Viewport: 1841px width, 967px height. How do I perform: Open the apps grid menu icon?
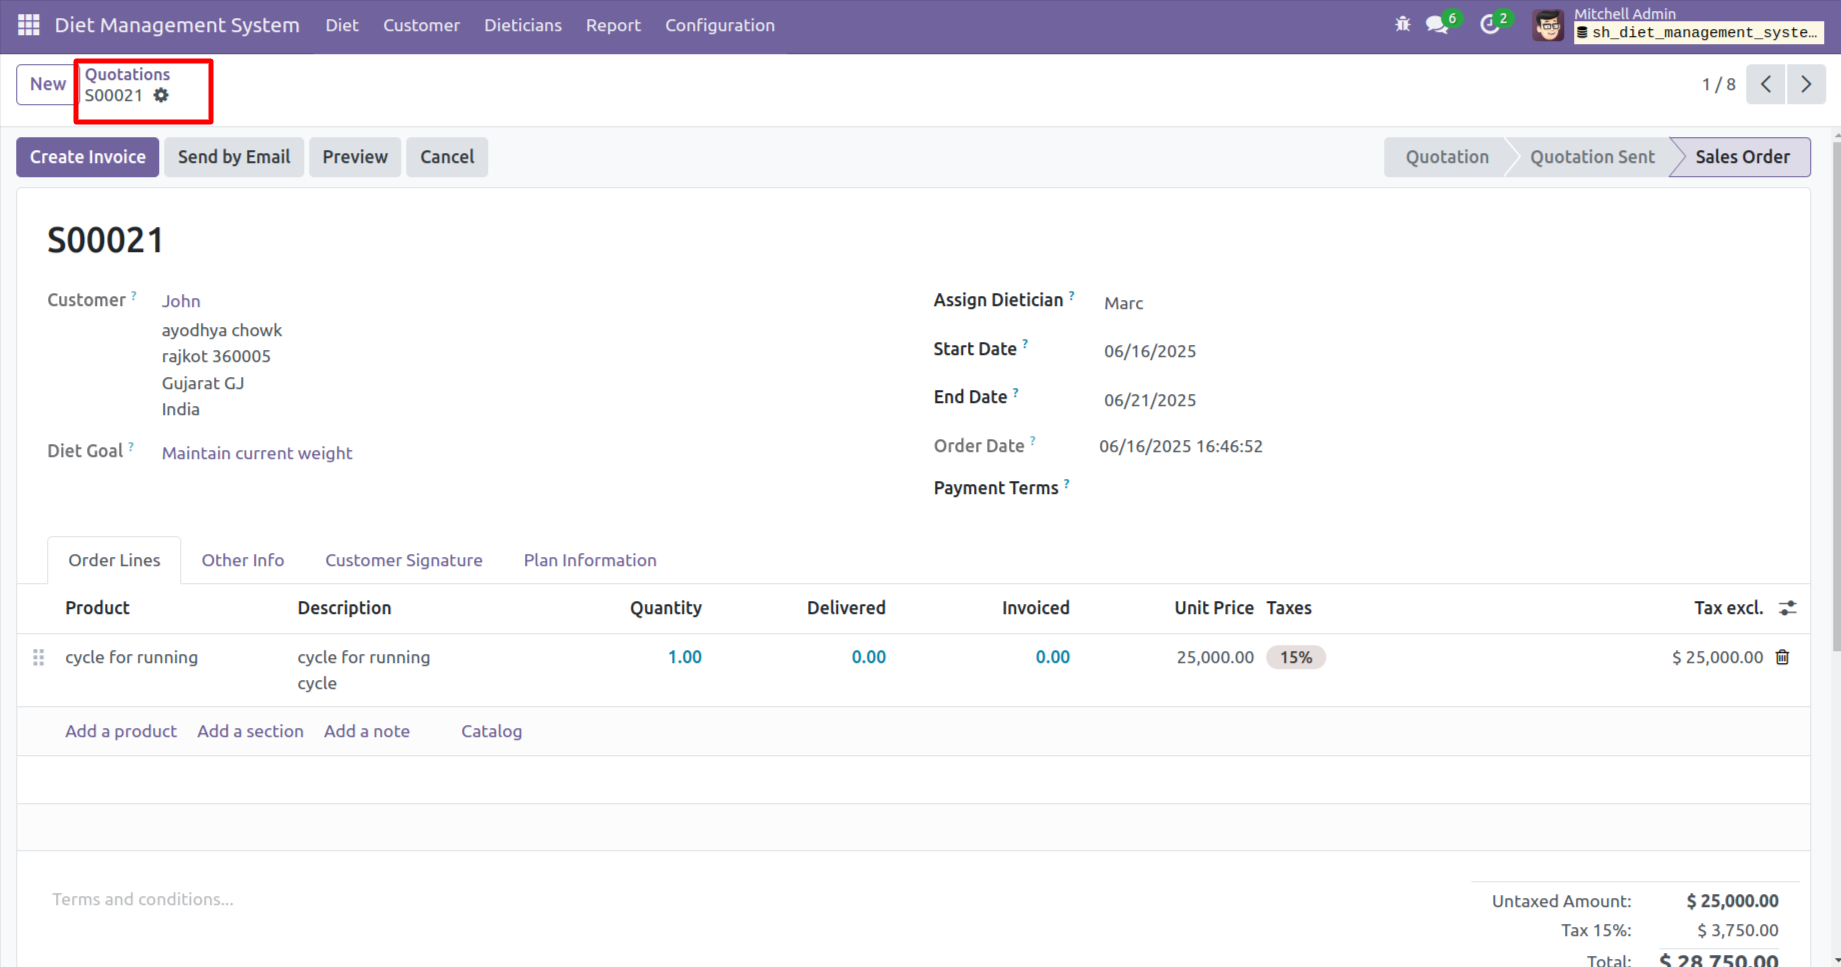point(28,25)
